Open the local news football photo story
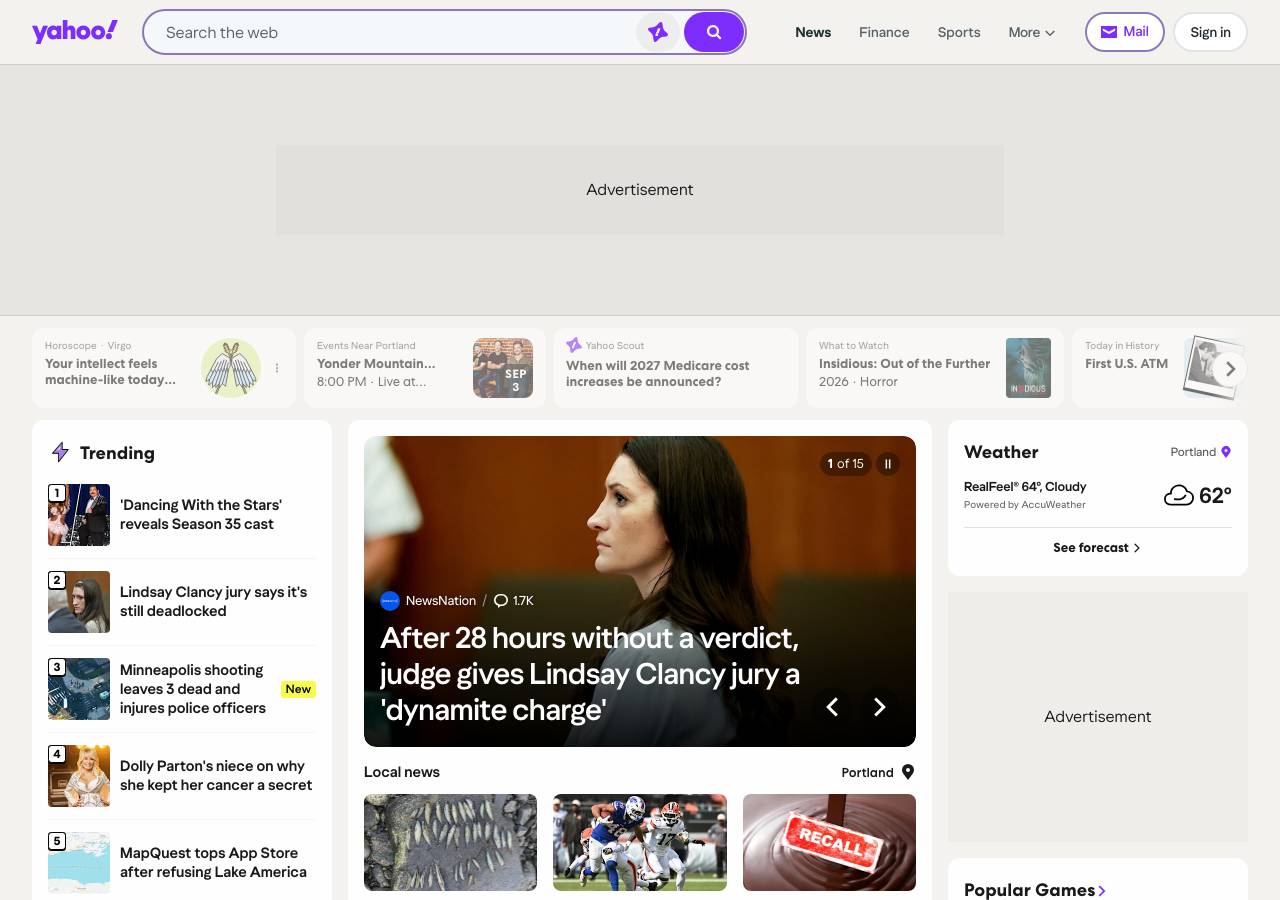 click(640, 842)
